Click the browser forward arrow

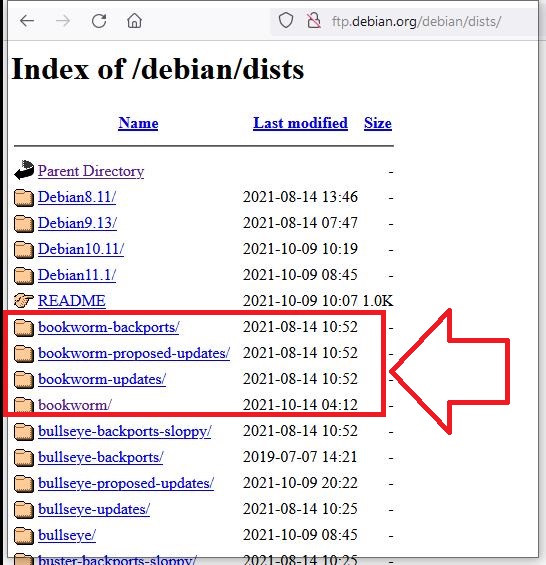tap(63, 21)
